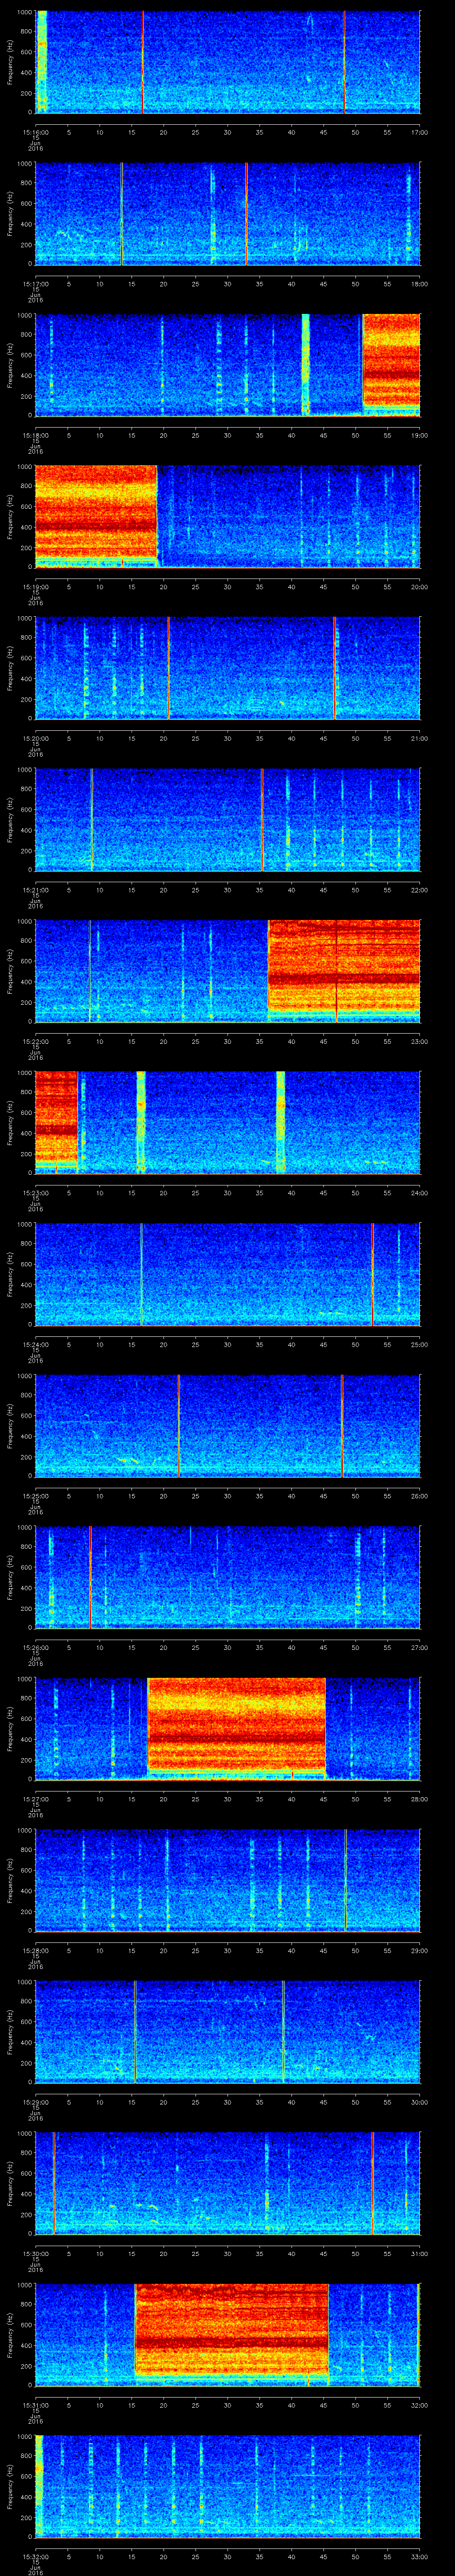Click the 17:00 end time label

point(420,132)
